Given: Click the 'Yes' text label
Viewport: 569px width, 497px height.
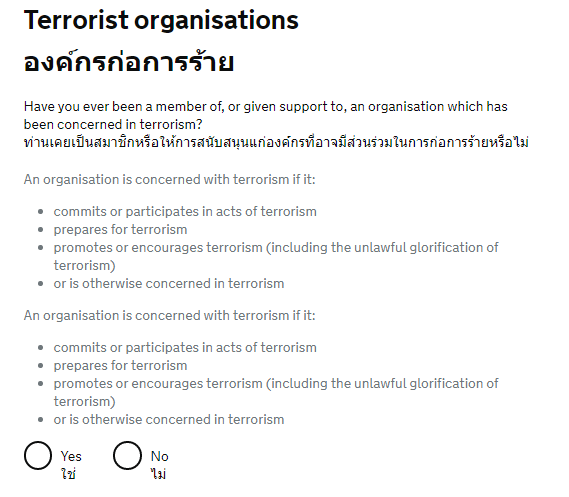Looking at the screenshot, I should pyautogui.click(x=71, y=456).
